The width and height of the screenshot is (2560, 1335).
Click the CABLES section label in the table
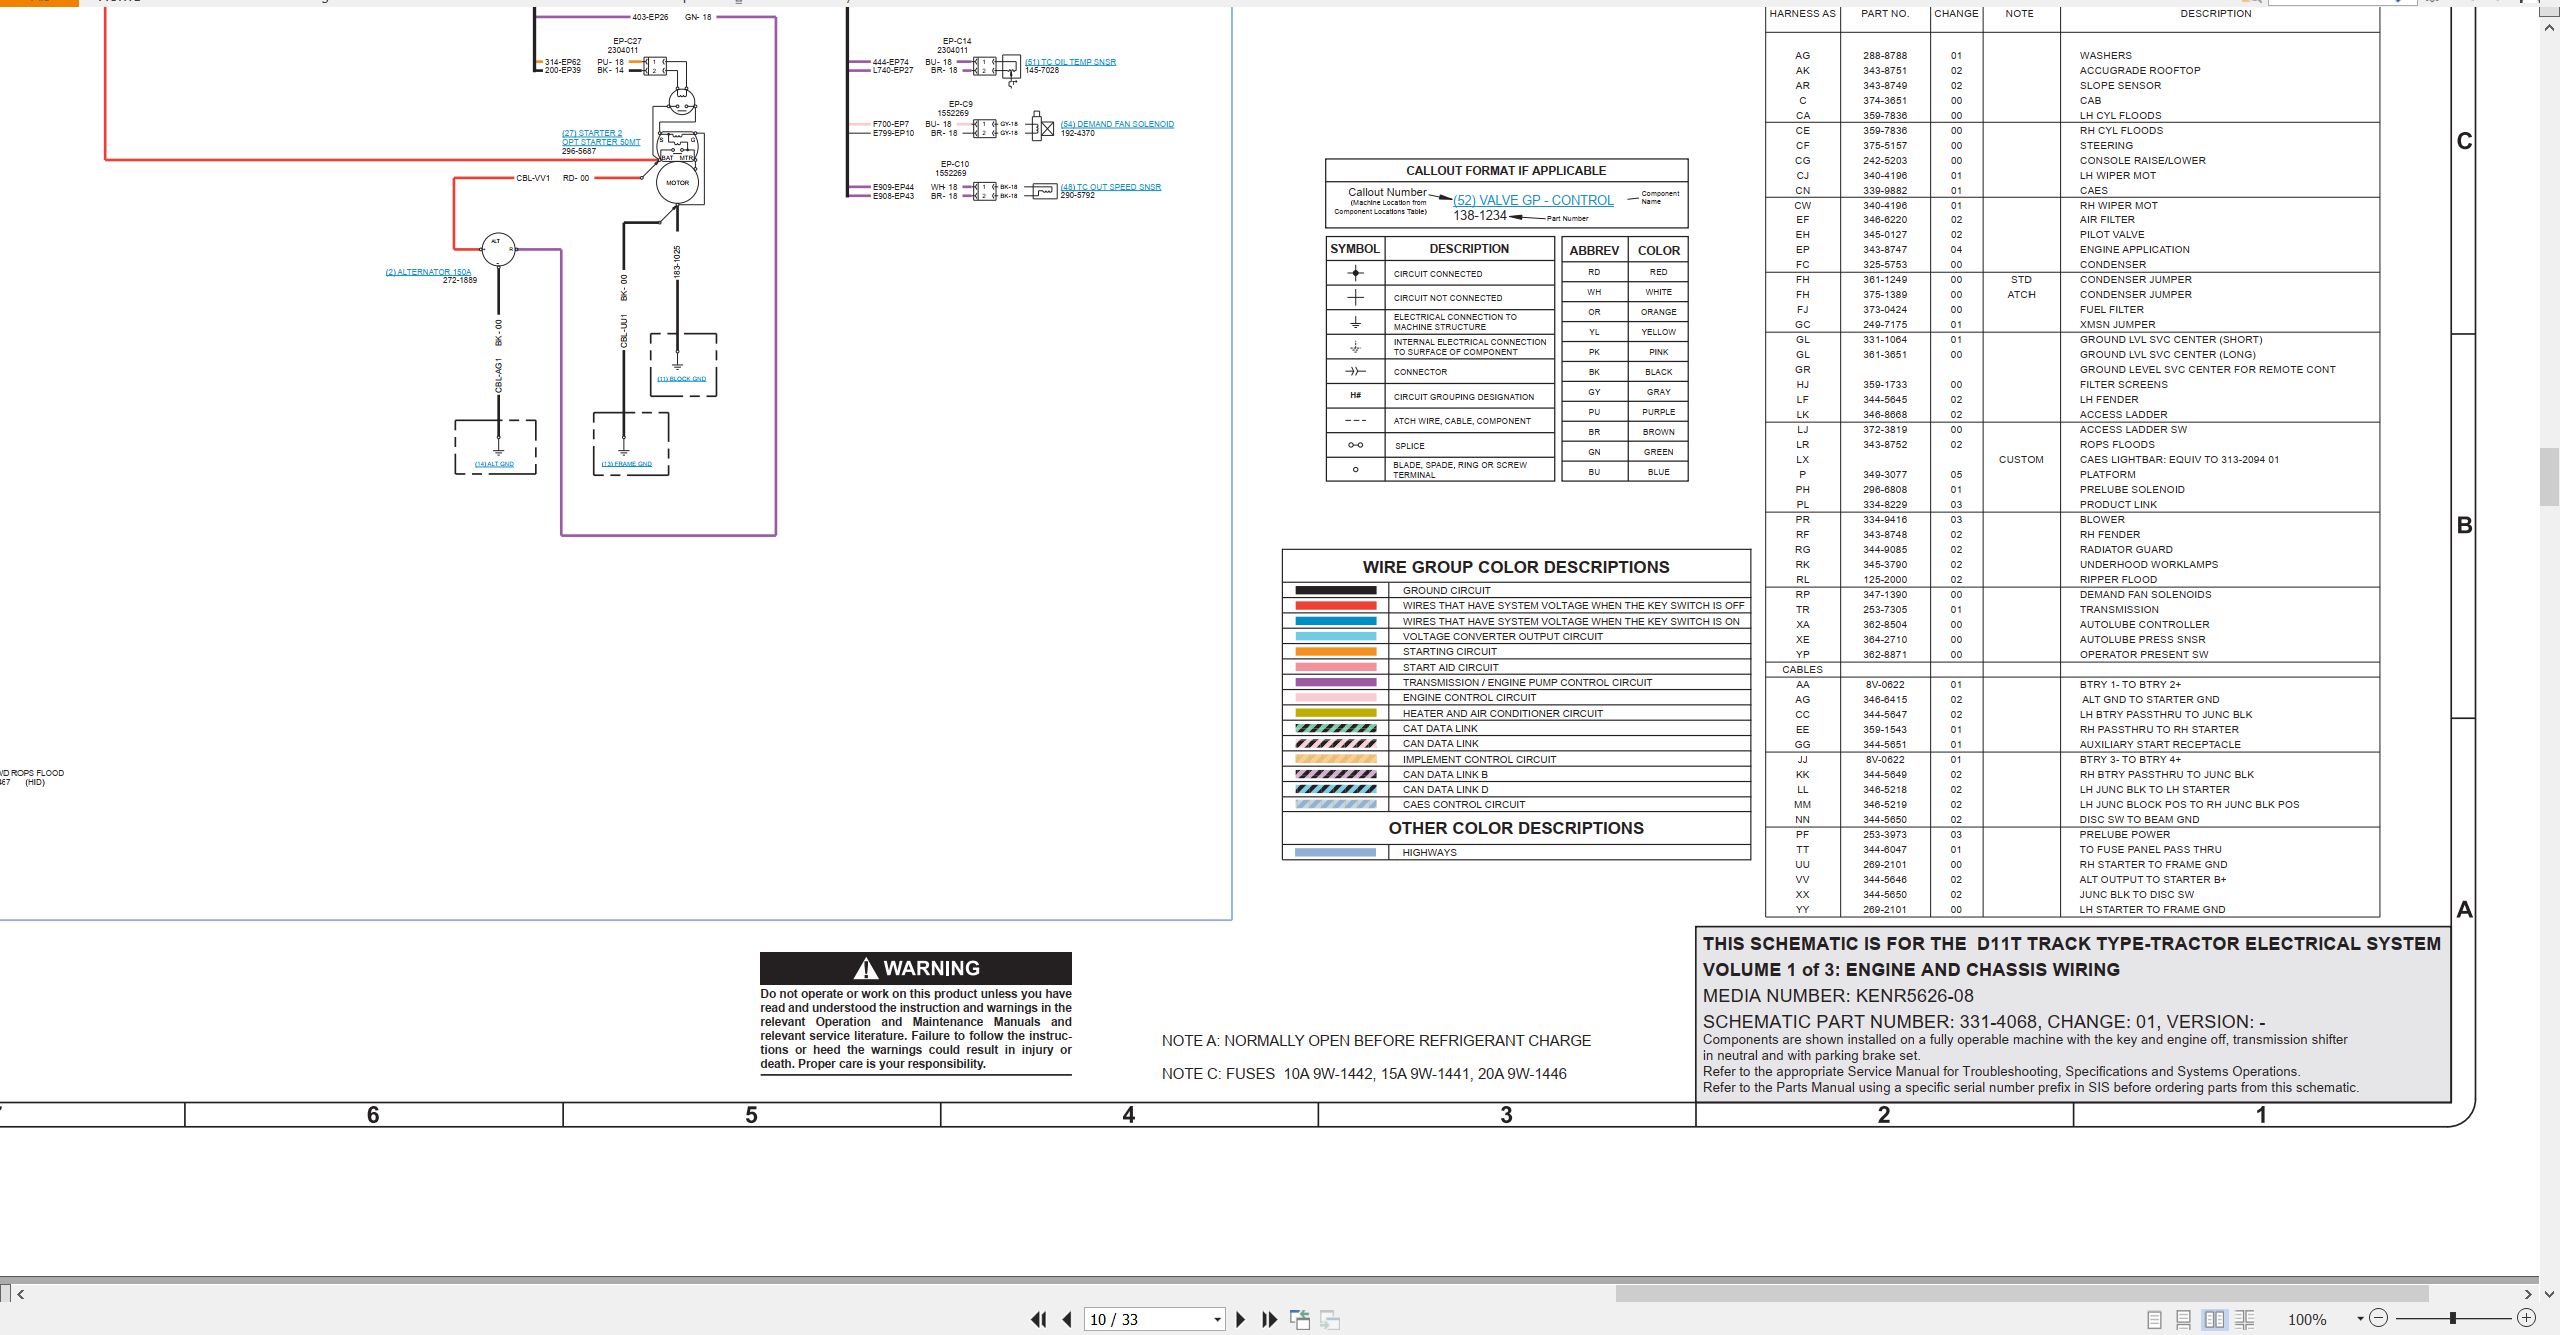point(1802,670)
